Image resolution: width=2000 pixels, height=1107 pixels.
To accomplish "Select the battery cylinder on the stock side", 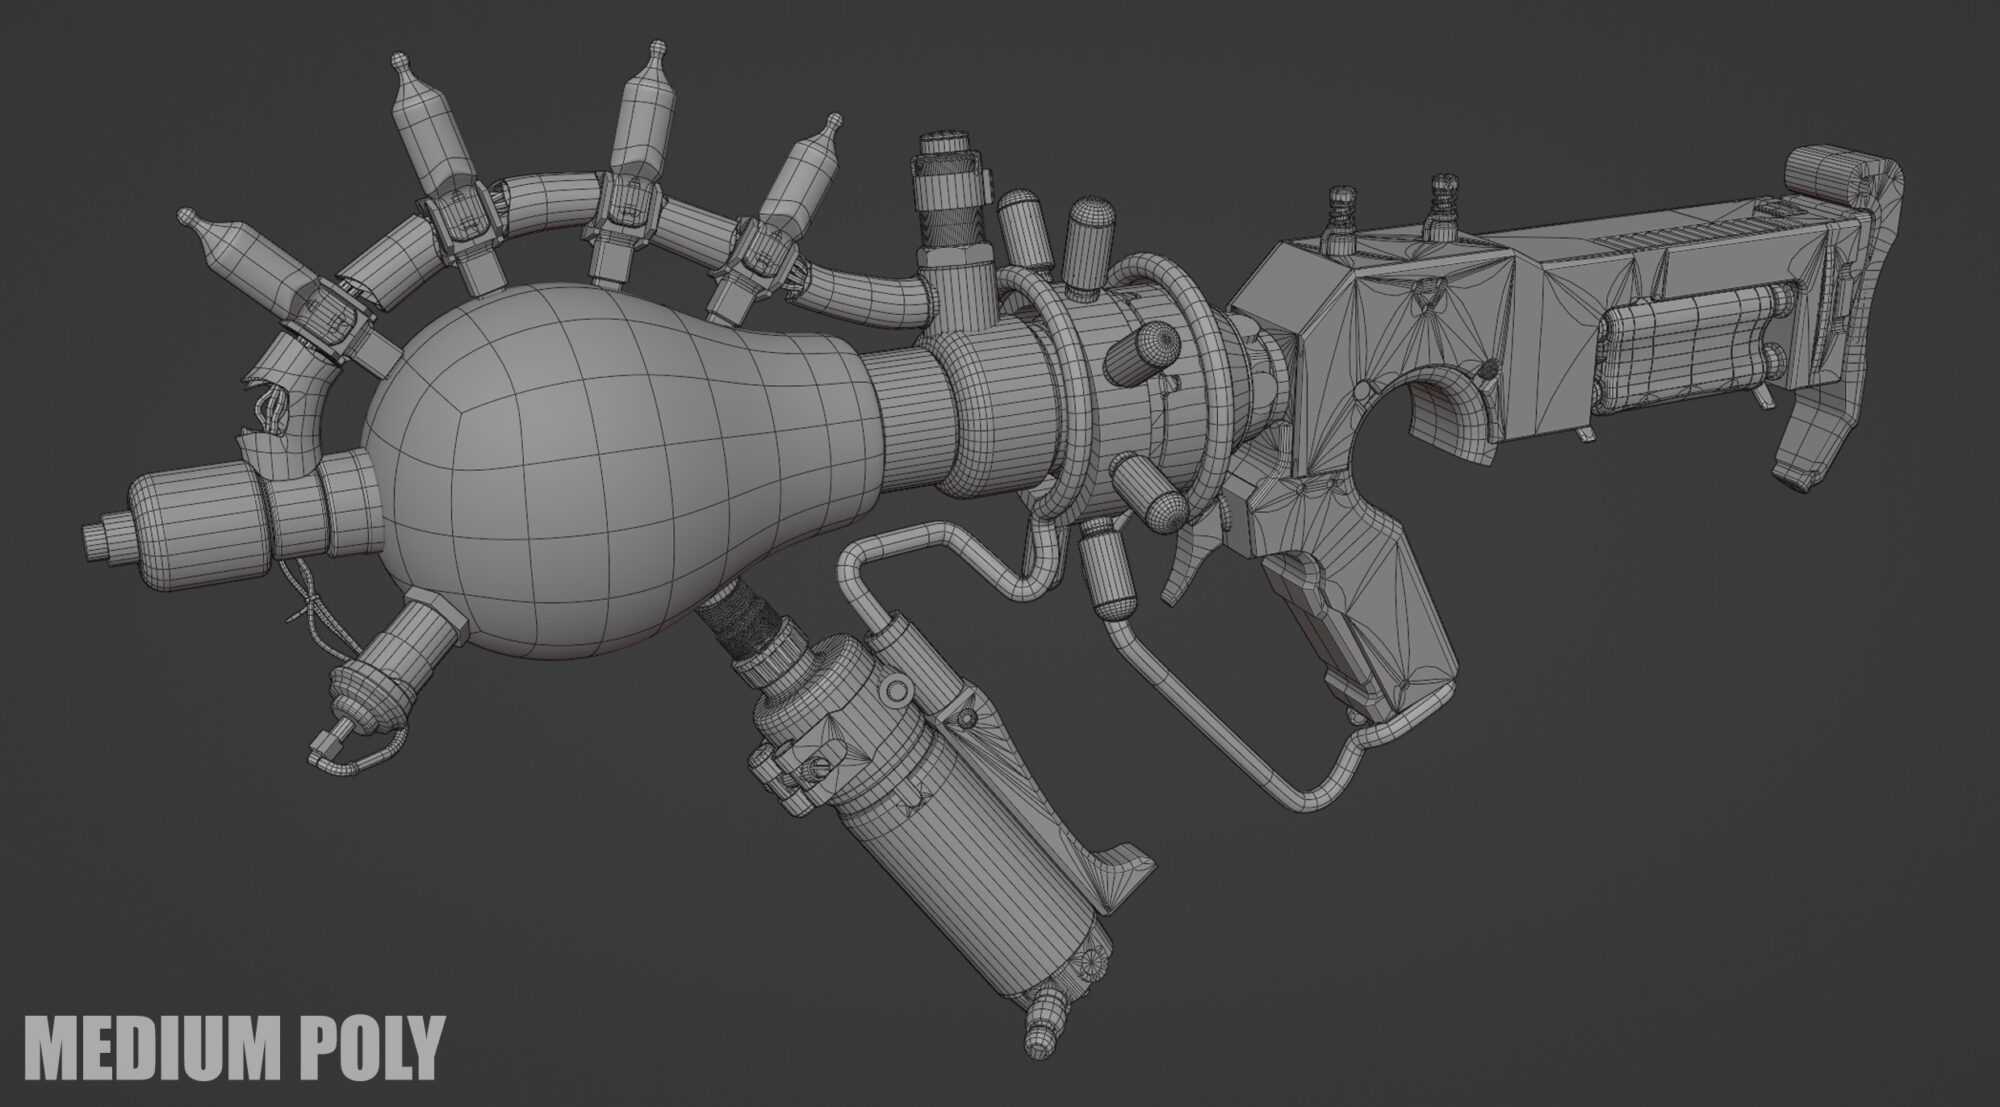I will click(1690, 345).
